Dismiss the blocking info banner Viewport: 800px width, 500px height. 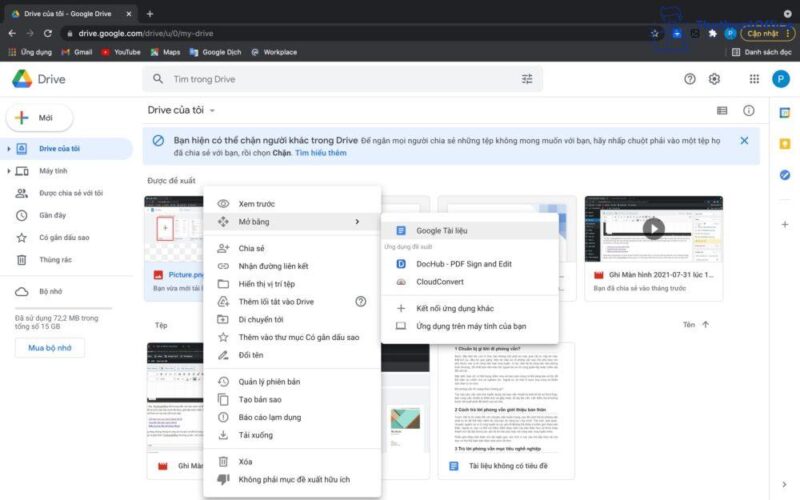(x=744, y=140)
